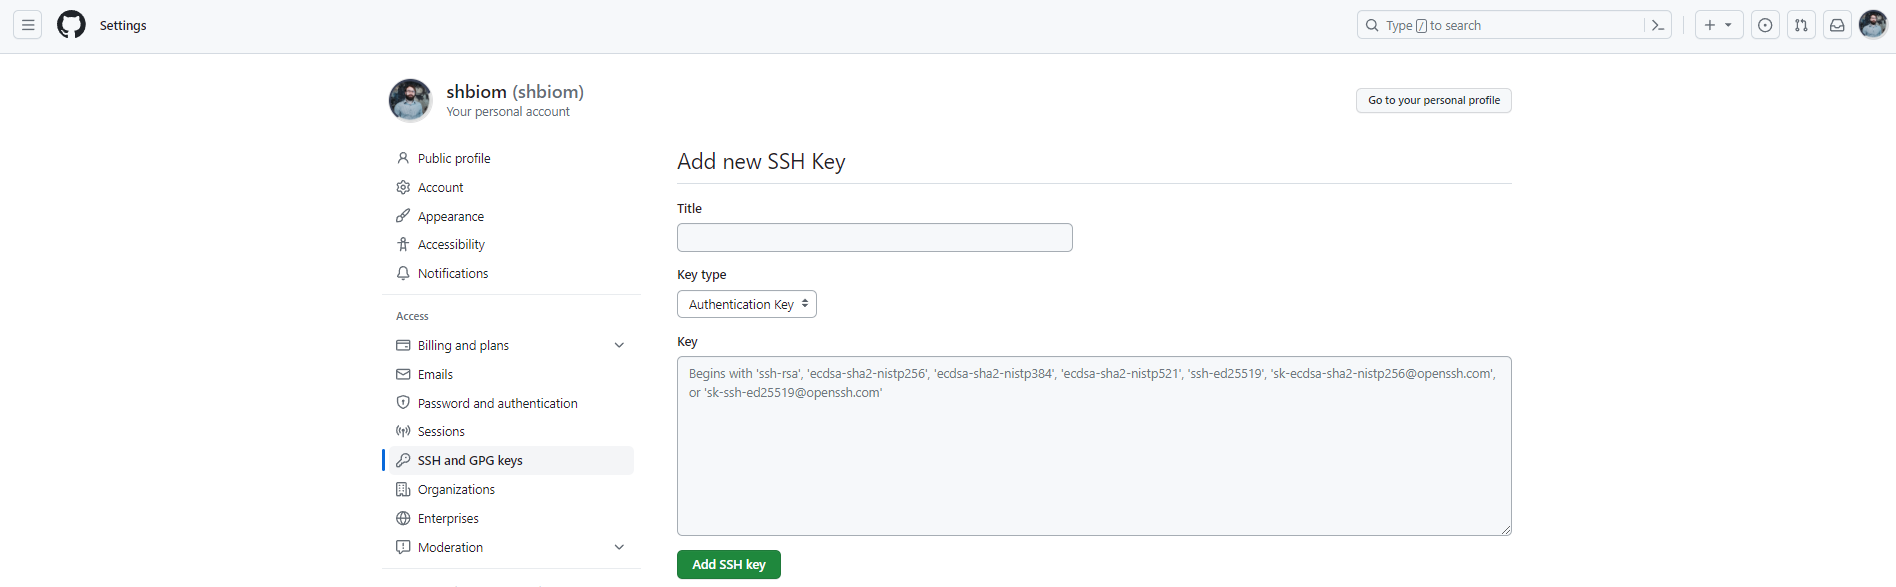Open the notifications inbox icon
1896x587 pixels.
tap(1837, 25)
